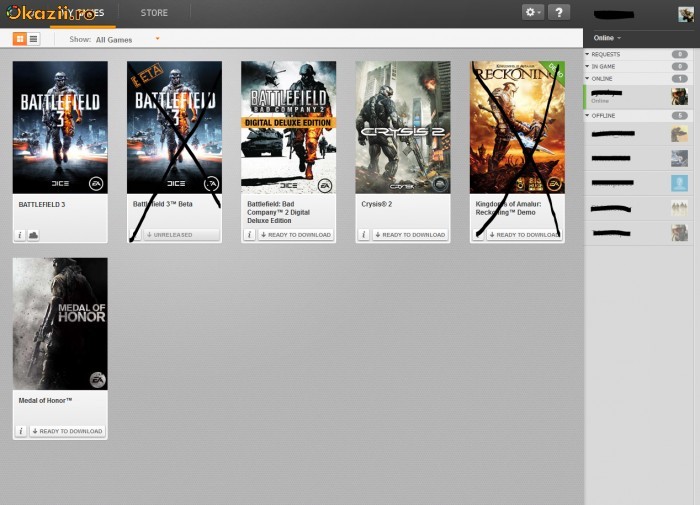Download Kingdoms of Amalur Reckoning Demo

(525, 235)
